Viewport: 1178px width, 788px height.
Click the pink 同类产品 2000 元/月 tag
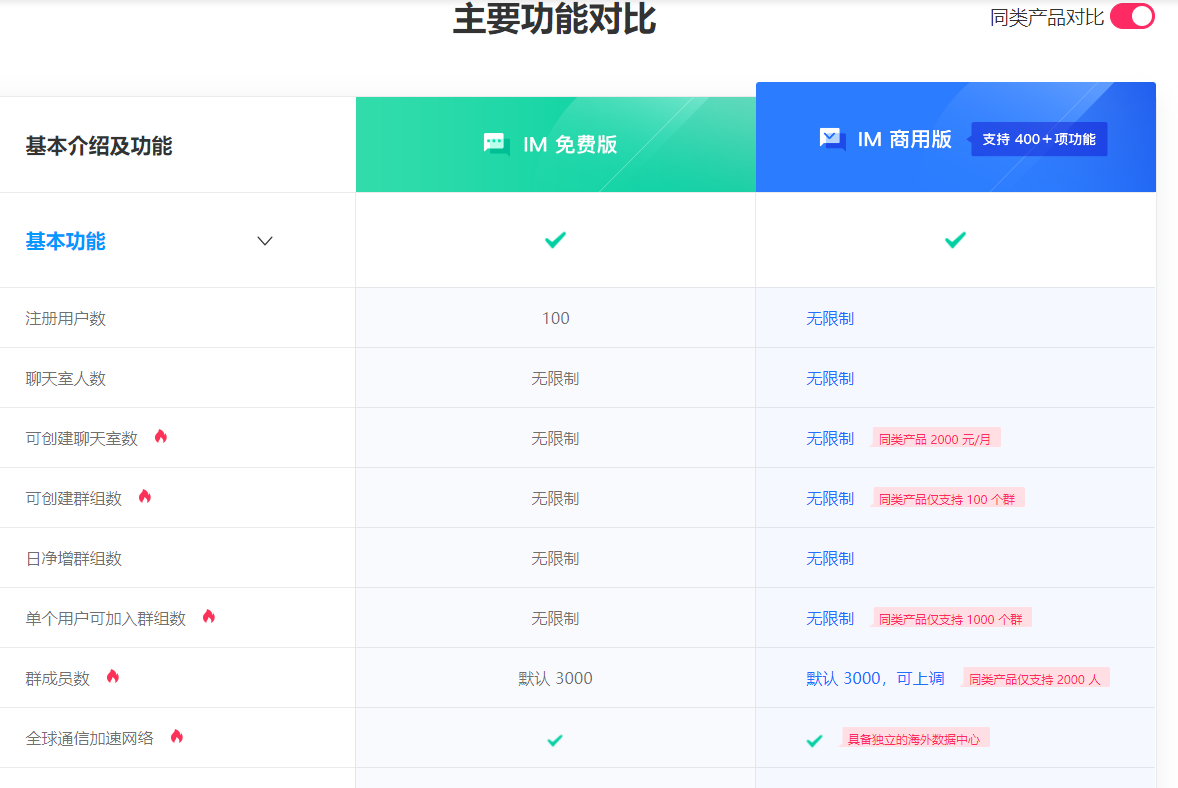pyautogui.click(x=936, y=438)
